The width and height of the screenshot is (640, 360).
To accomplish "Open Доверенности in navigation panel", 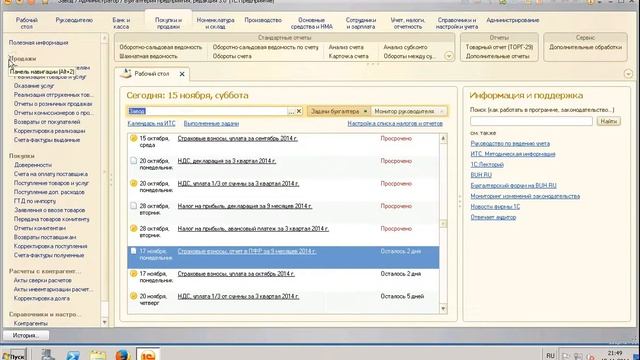I will (x=33, y=165).
